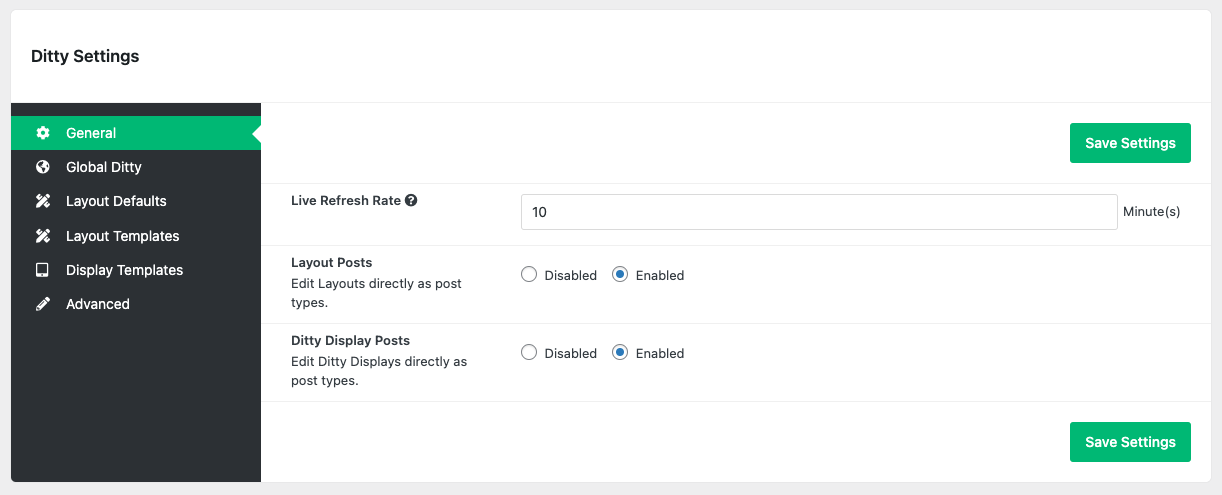
Task: Click the Global Ditty globe icon
Action: point(43,167)
